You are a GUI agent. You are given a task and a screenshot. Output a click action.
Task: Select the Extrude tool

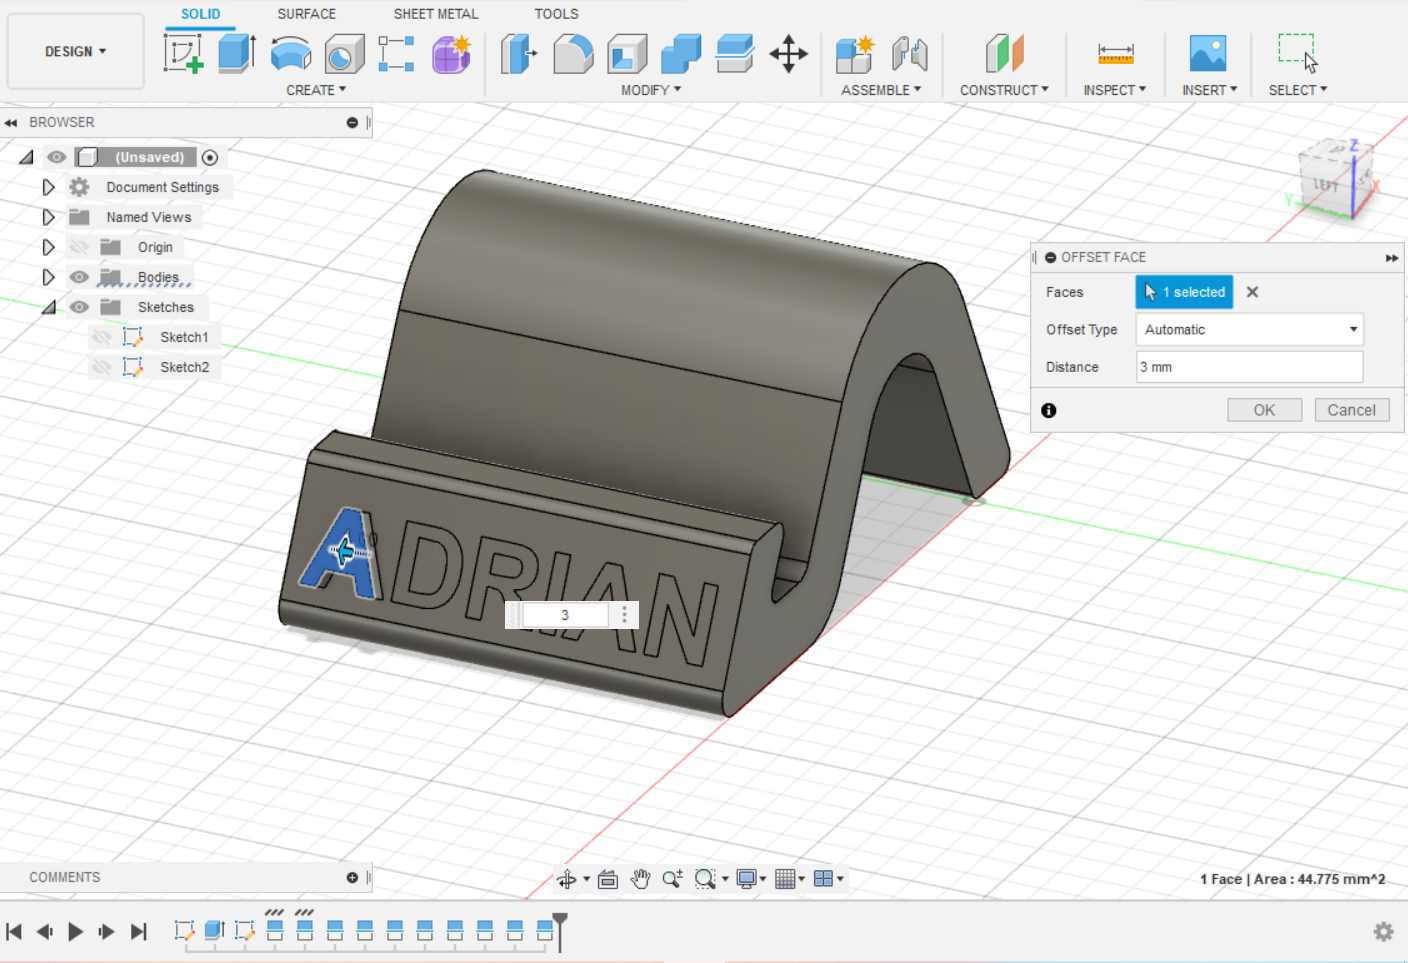237,53
